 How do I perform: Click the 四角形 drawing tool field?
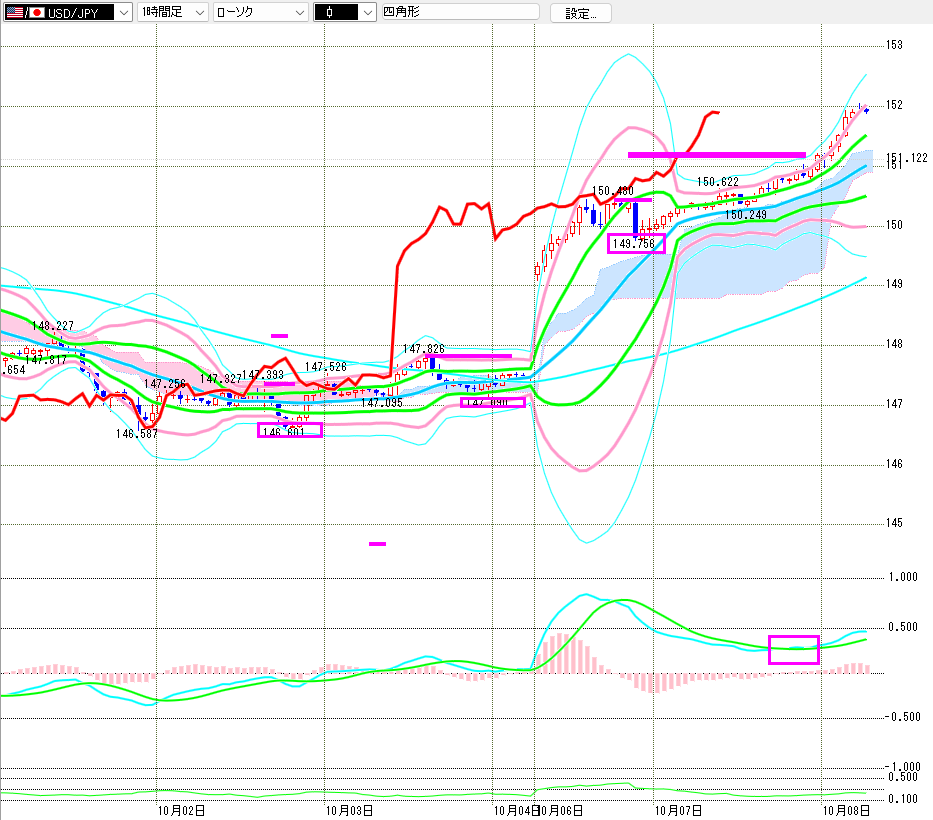coord(460,13)
